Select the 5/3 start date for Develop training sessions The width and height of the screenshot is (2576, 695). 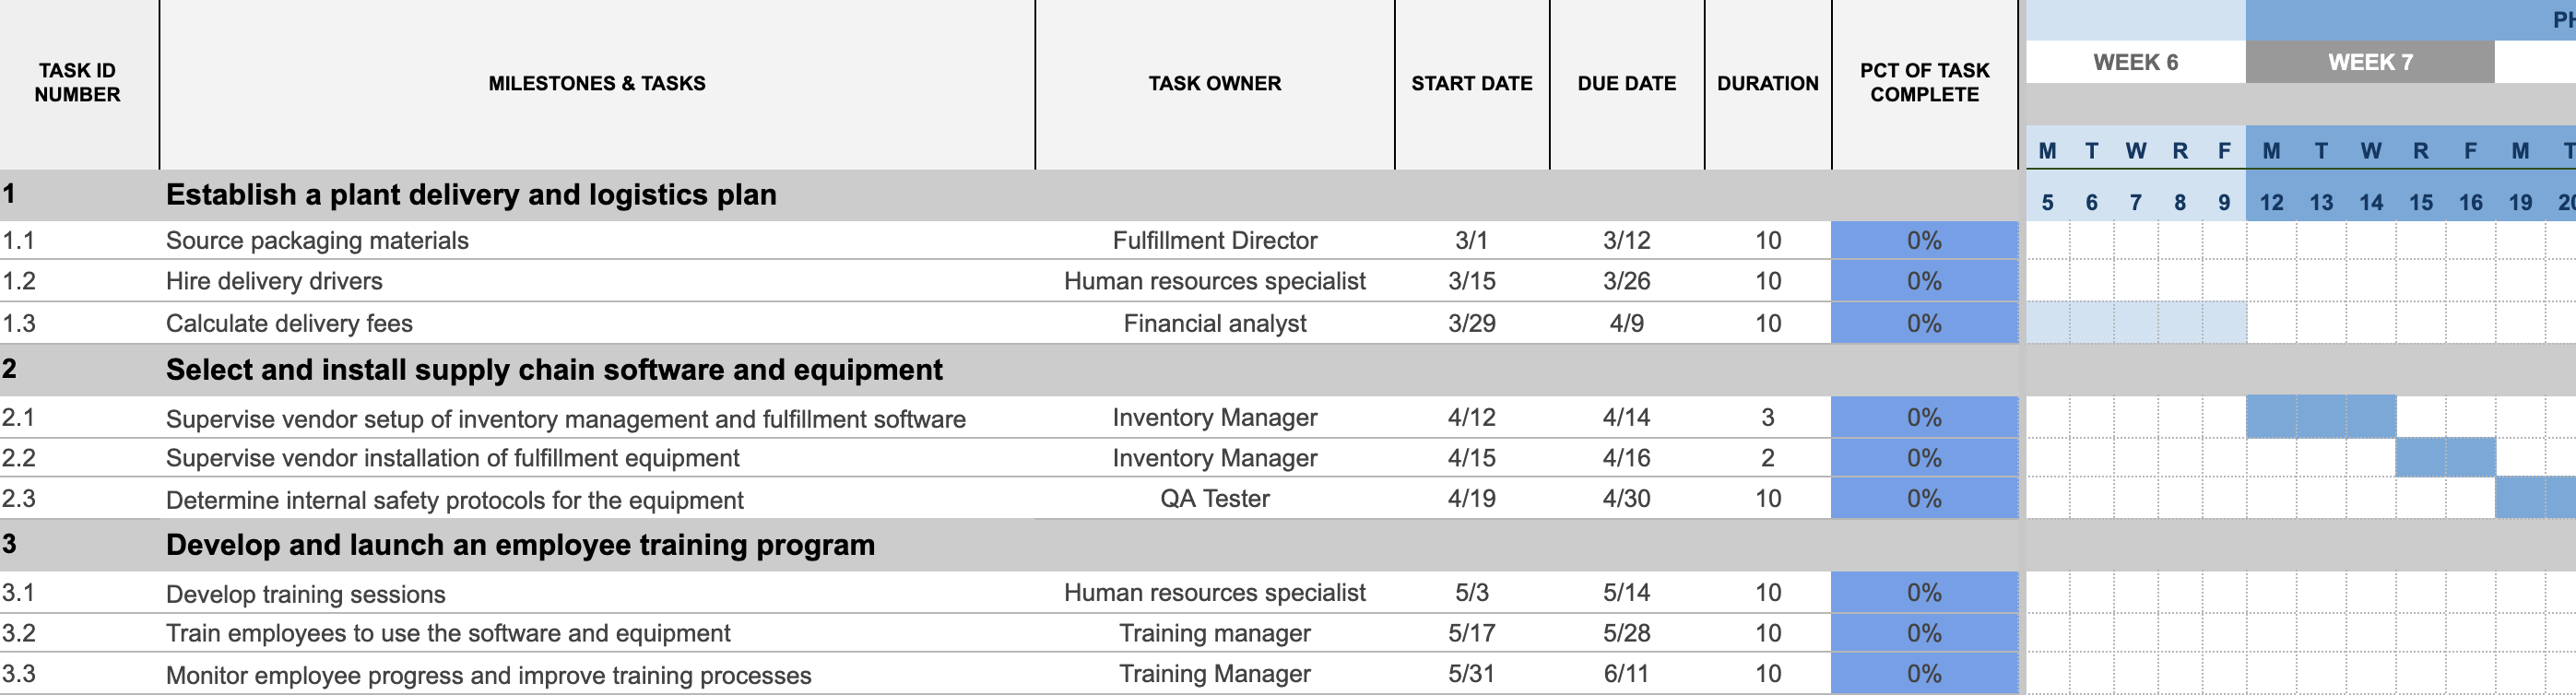coord(1471,593)
